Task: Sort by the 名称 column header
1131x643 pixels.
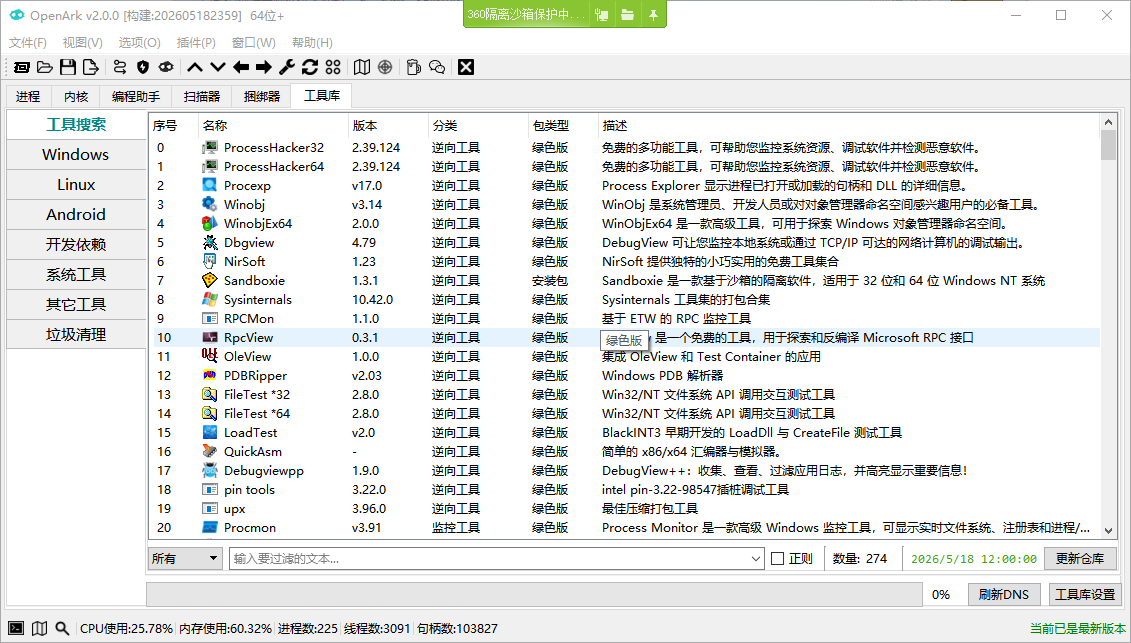Action: coord(273,126)
